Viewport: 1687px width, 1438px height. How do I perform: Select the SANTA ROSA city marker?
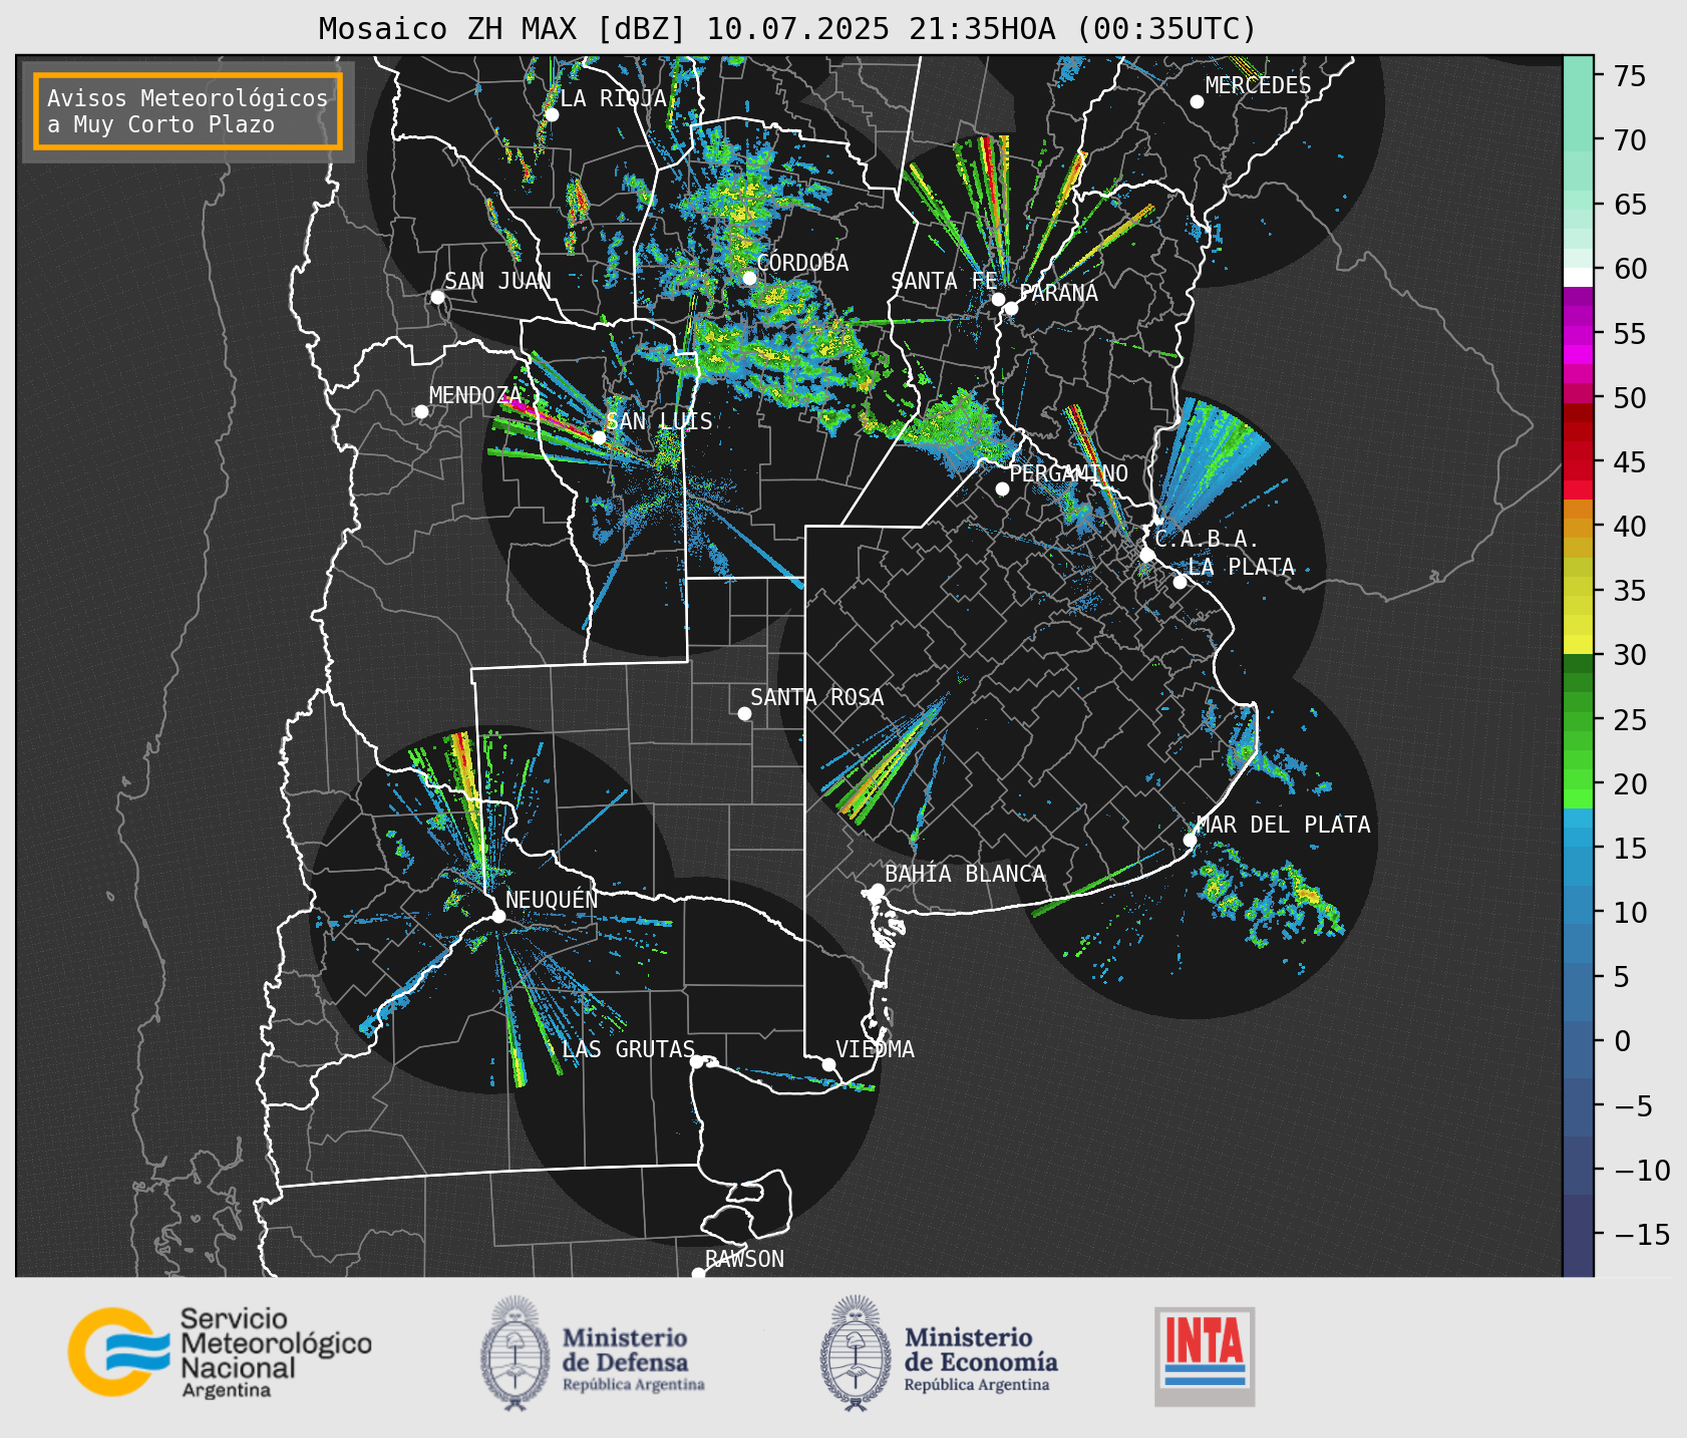pyautogui.click(x=744, y=713)
